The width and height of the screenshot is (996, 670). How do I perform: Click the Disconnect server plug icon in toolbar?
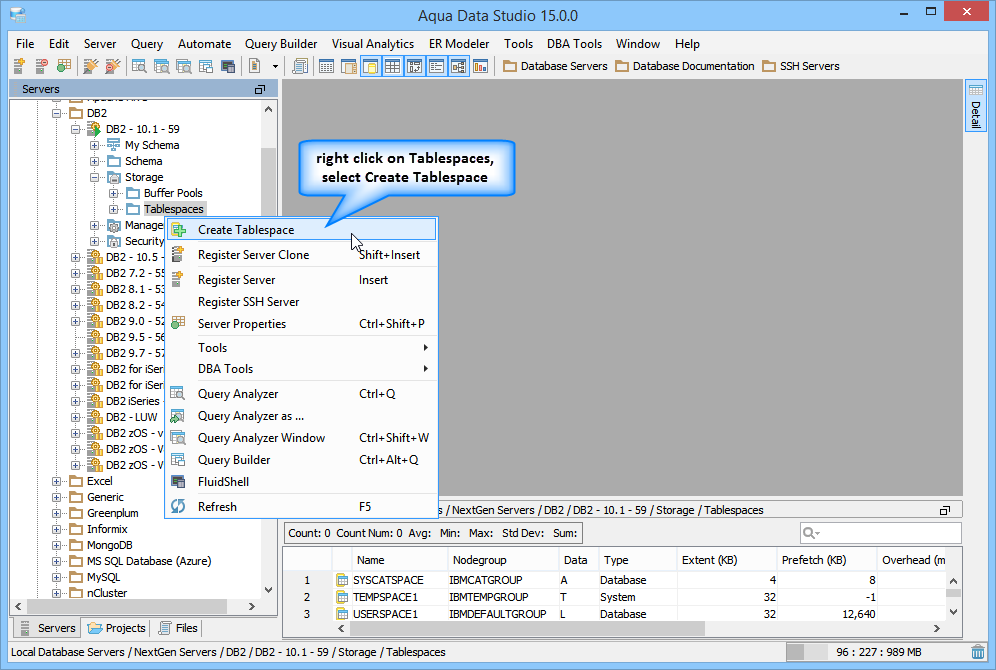tap(112, 65)
